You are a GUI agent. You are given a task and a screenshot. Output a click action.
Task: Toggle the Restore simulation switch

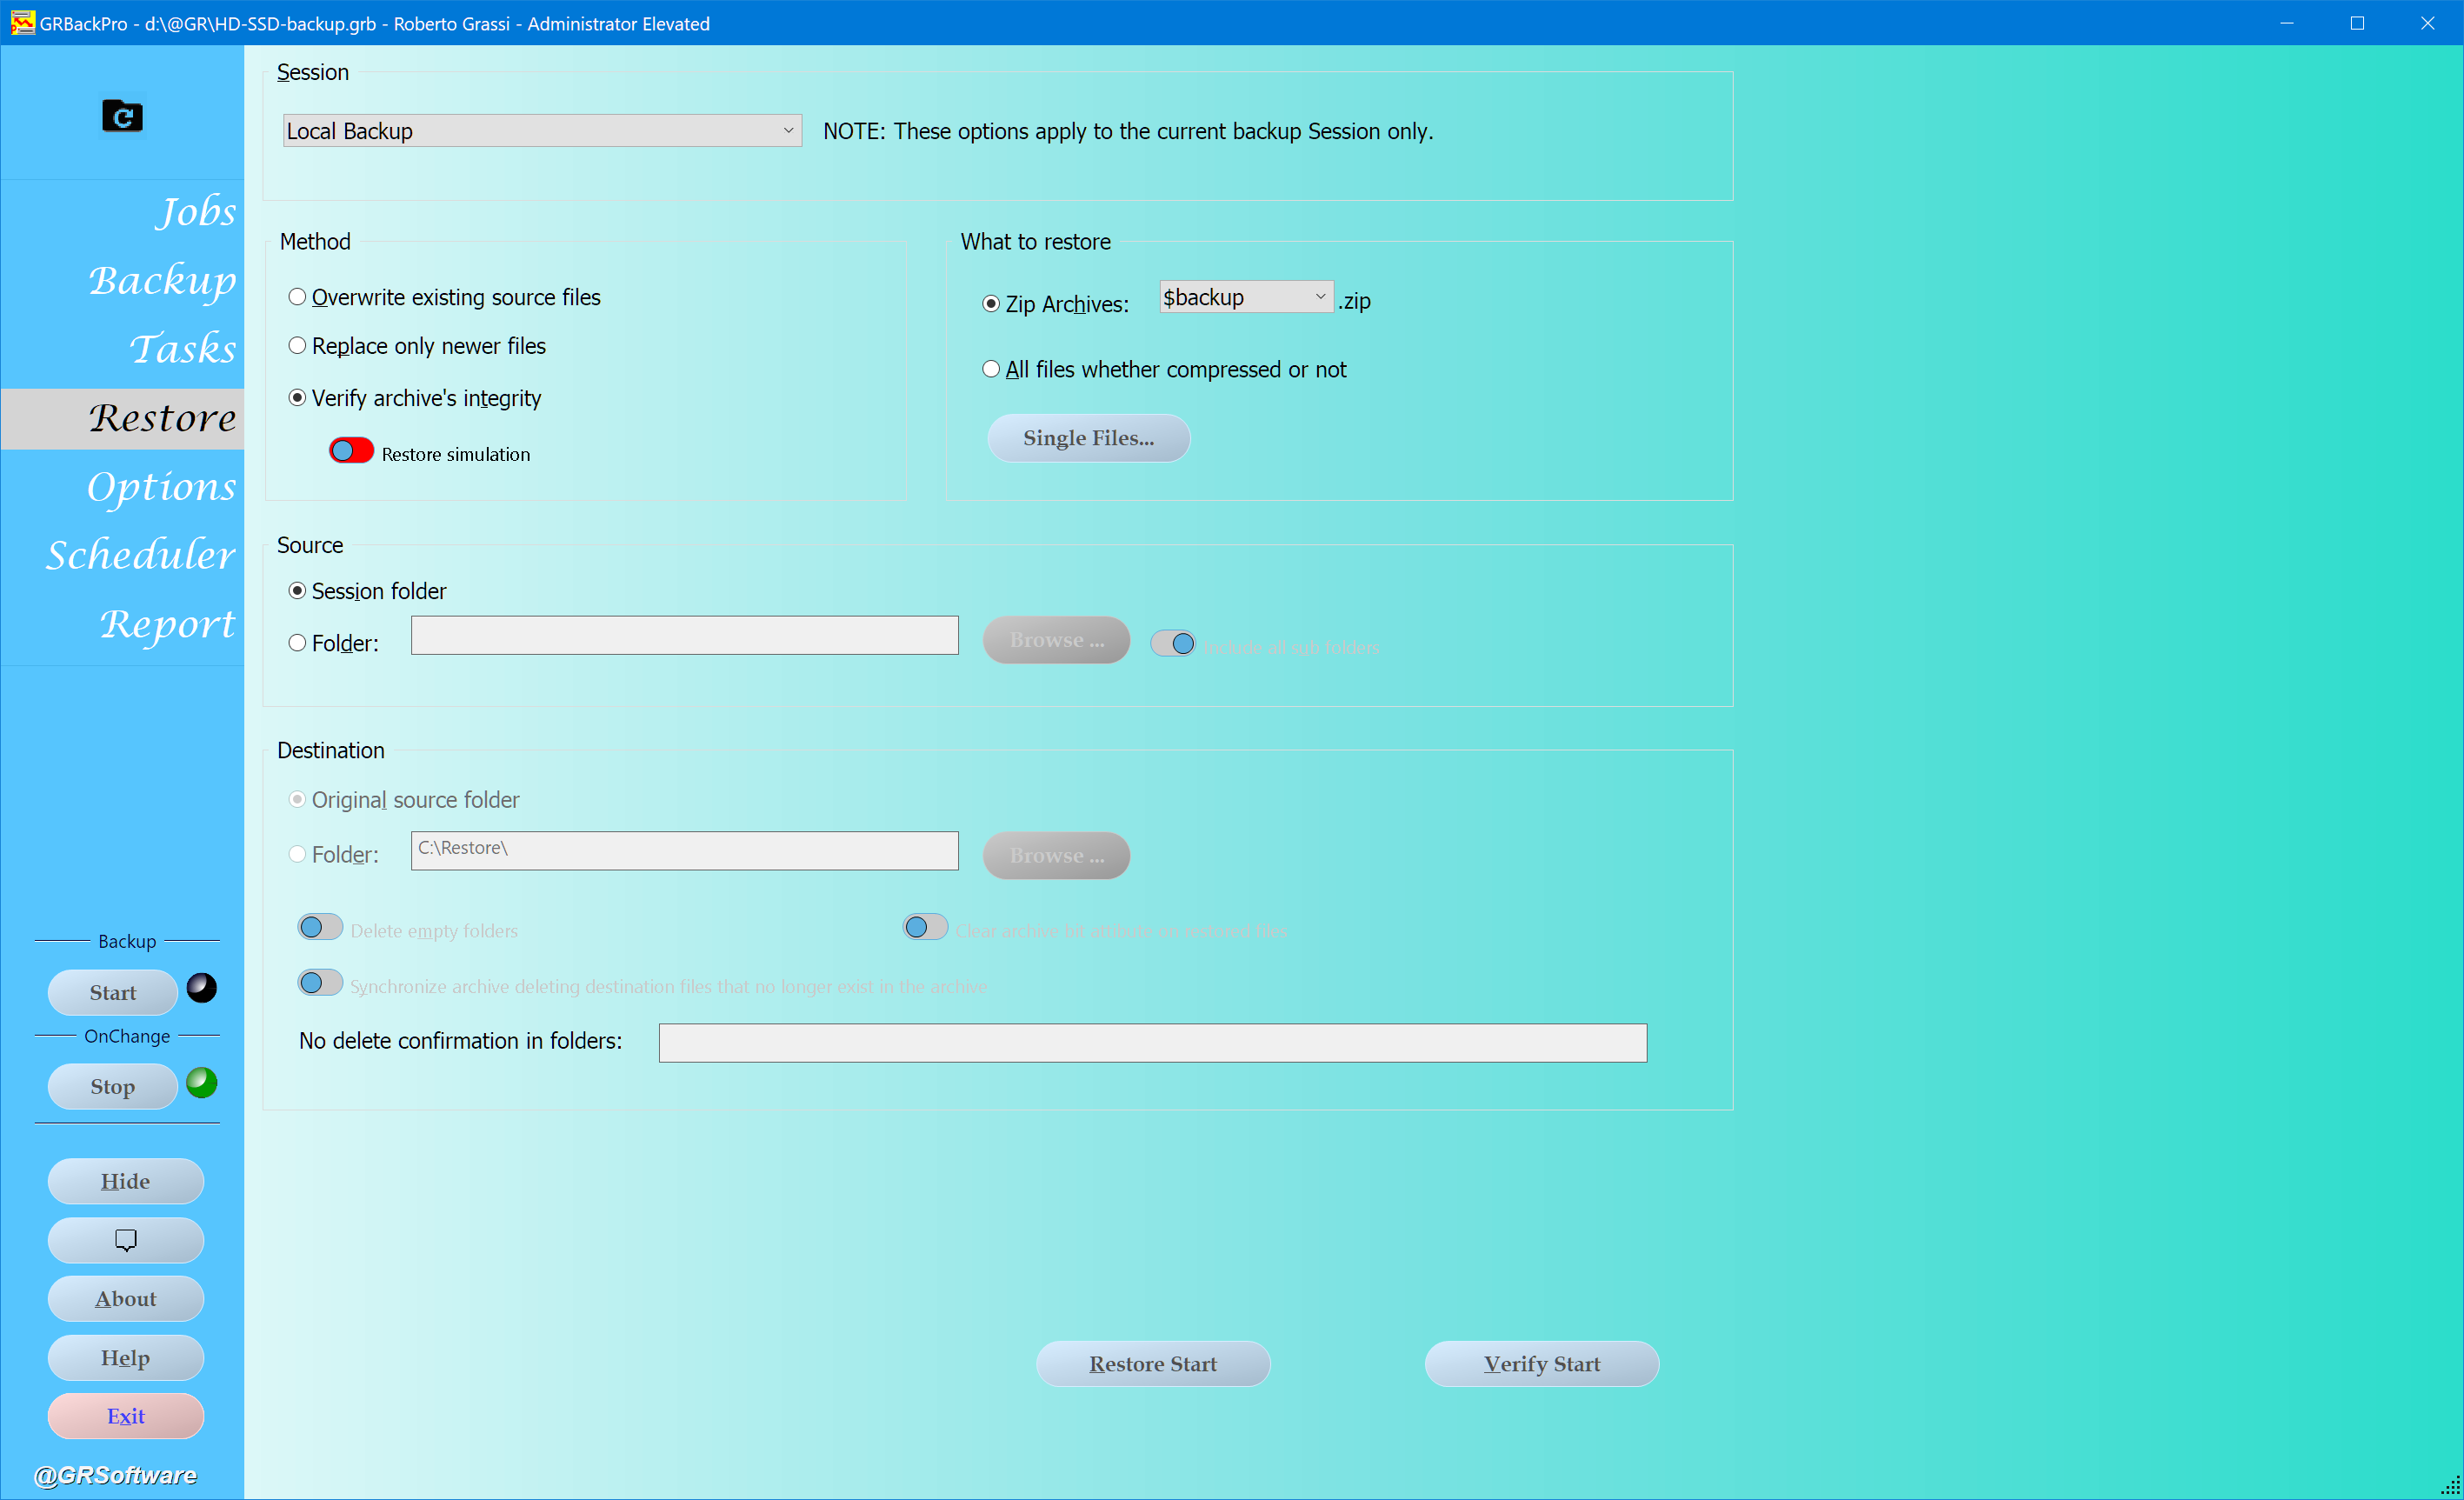click(x=351, y=451)
